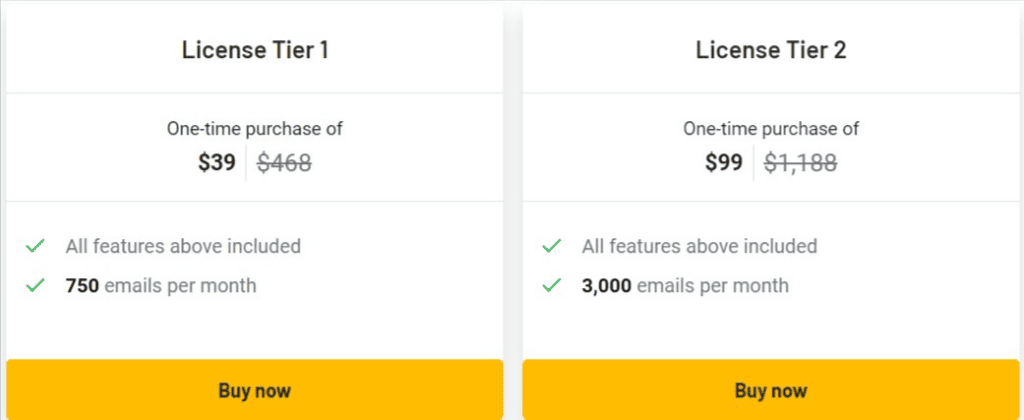The image size is (1024, 420).
Task: Click Buy now for License Tier 1
Action: tap(254, 390)
